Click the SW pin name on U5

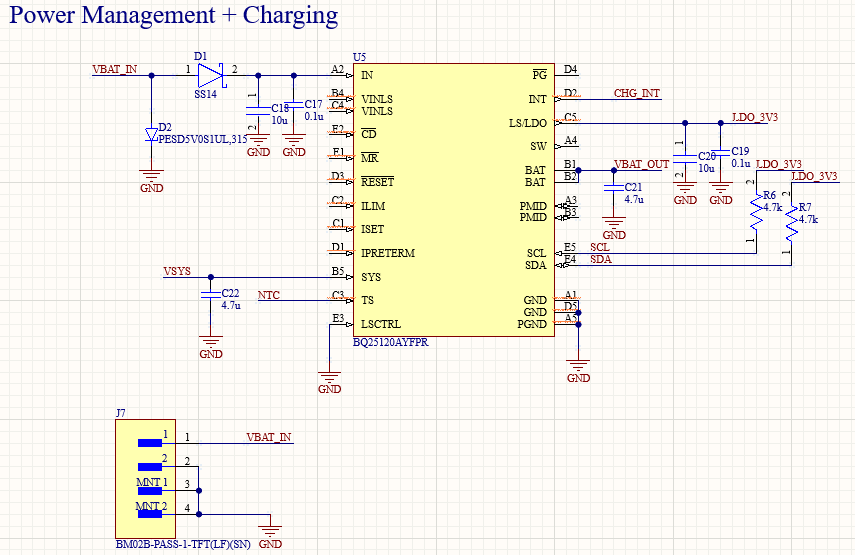point(538,146)
